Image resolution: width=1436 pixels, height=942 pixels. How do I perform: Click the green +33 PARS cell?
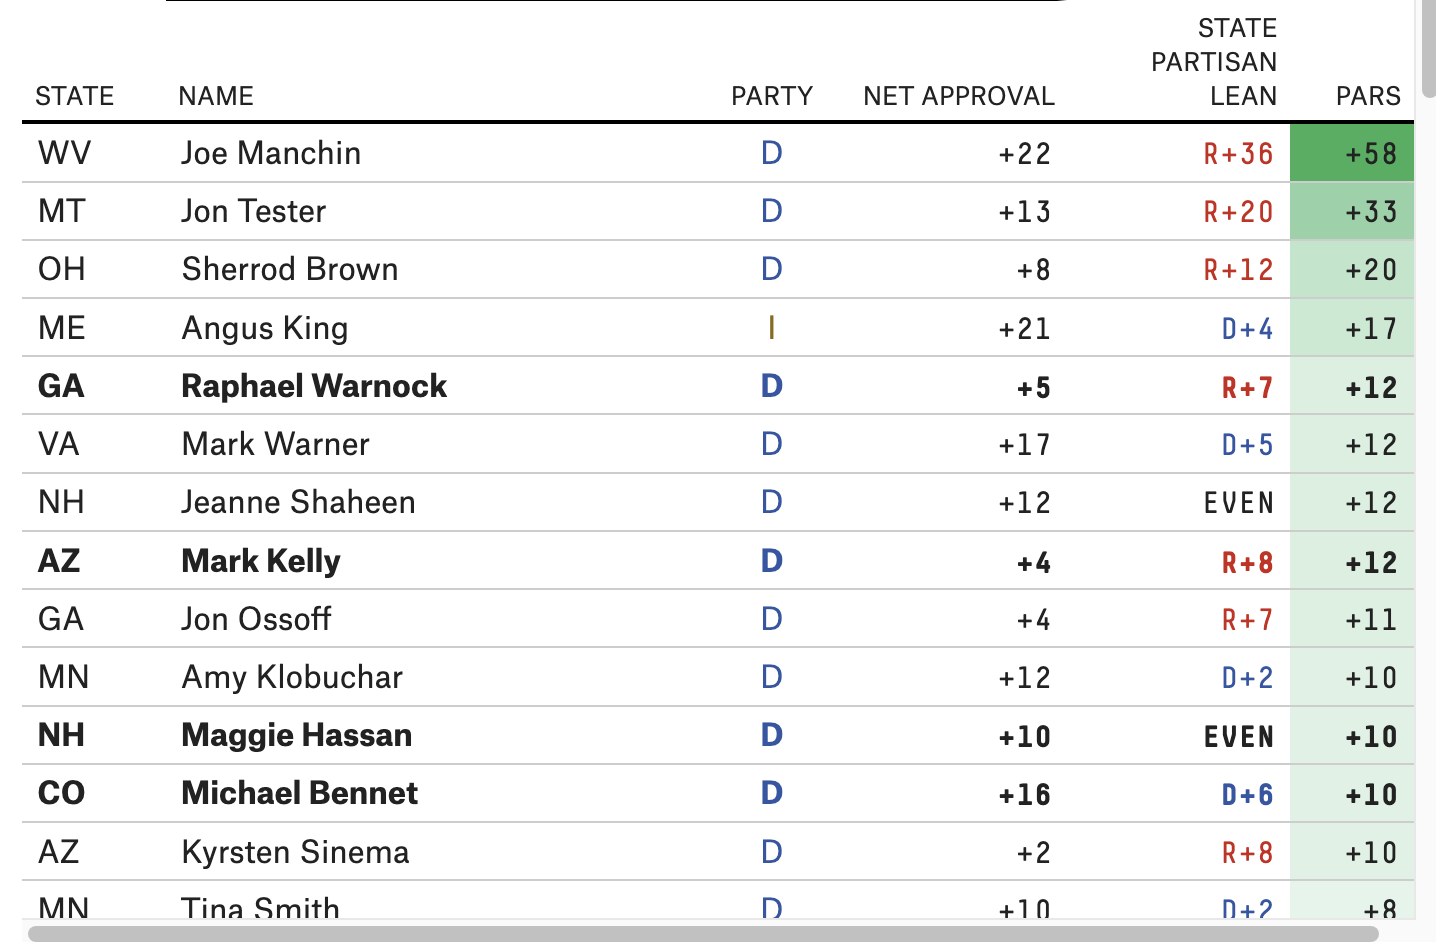click(1352, 211)
